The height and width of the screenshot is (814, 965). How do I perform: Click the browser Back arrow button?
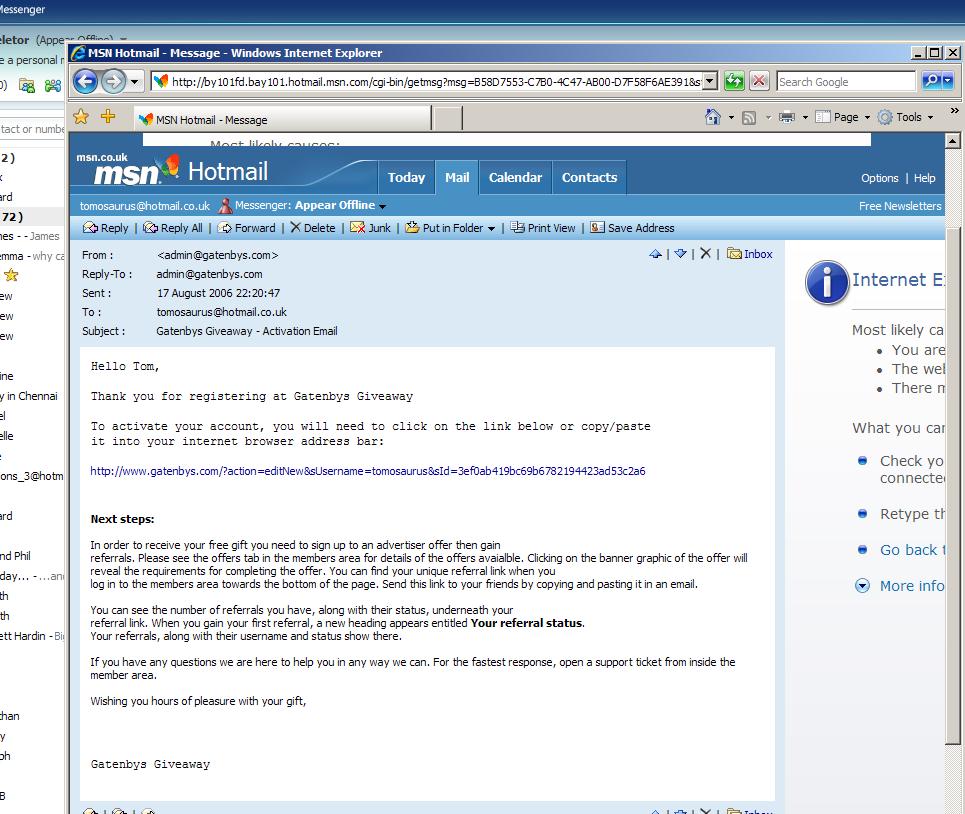pos(86,82)
